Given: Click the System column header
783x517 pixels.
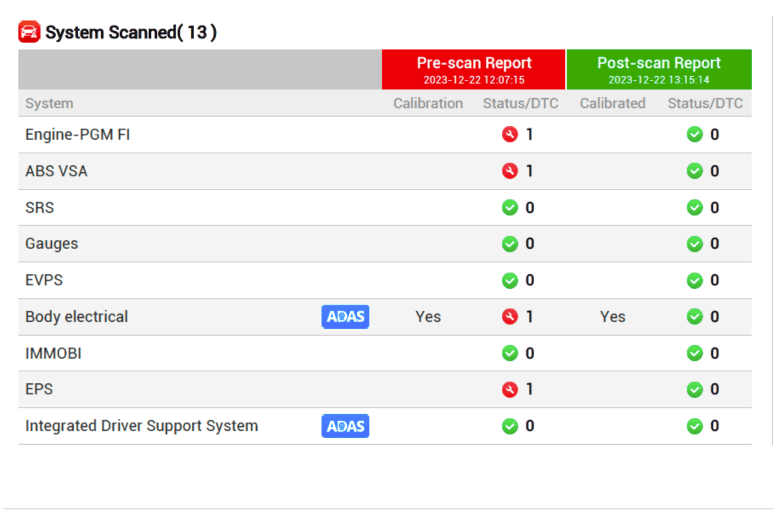Looking at the screenshot, I should coord(49,103).
